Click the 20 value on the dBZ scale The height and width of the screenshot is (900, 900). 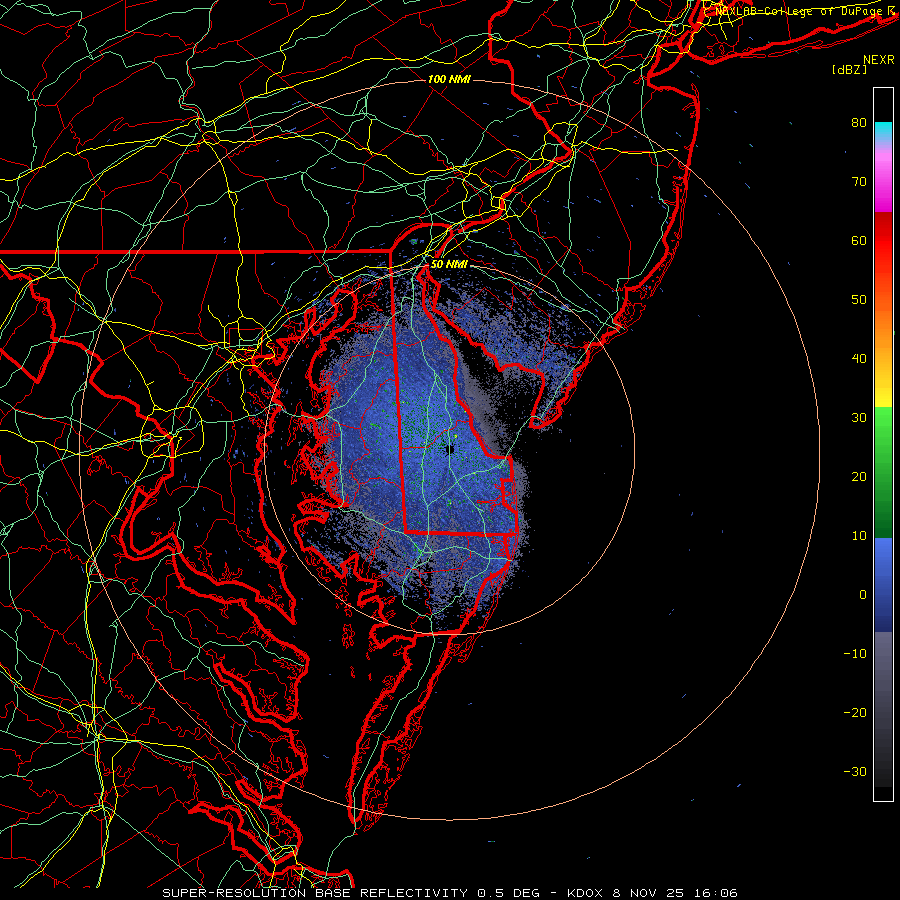coord(859,477)
